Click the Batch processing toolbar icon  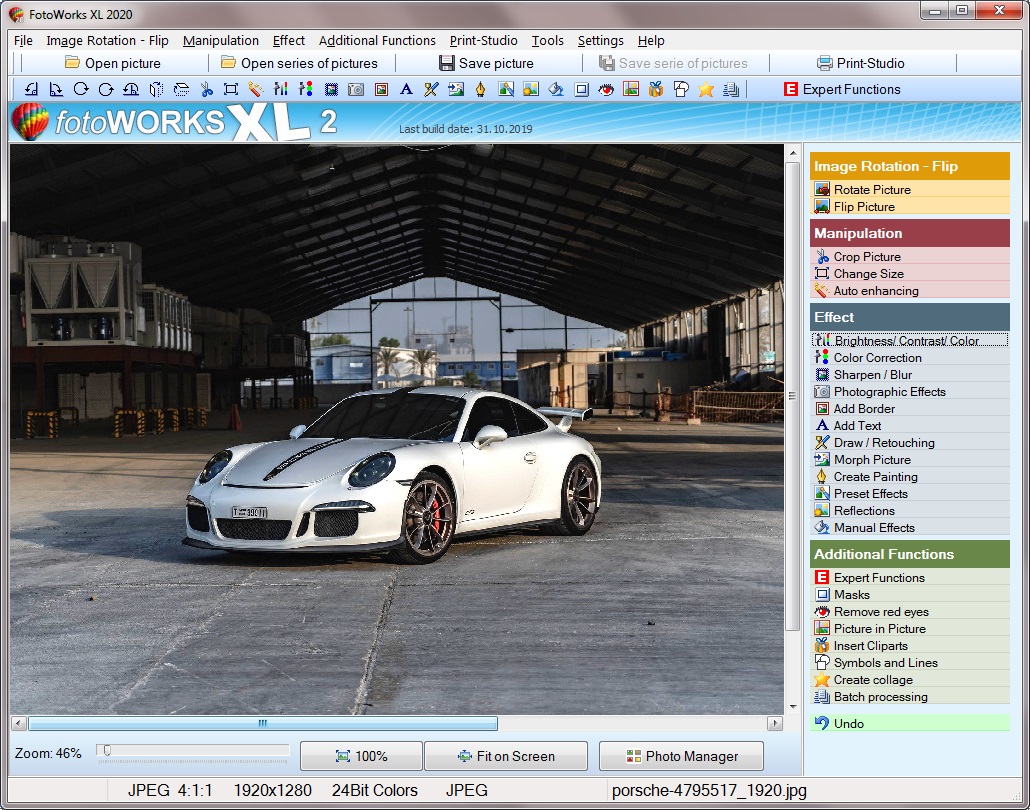(x=731, y=90)
